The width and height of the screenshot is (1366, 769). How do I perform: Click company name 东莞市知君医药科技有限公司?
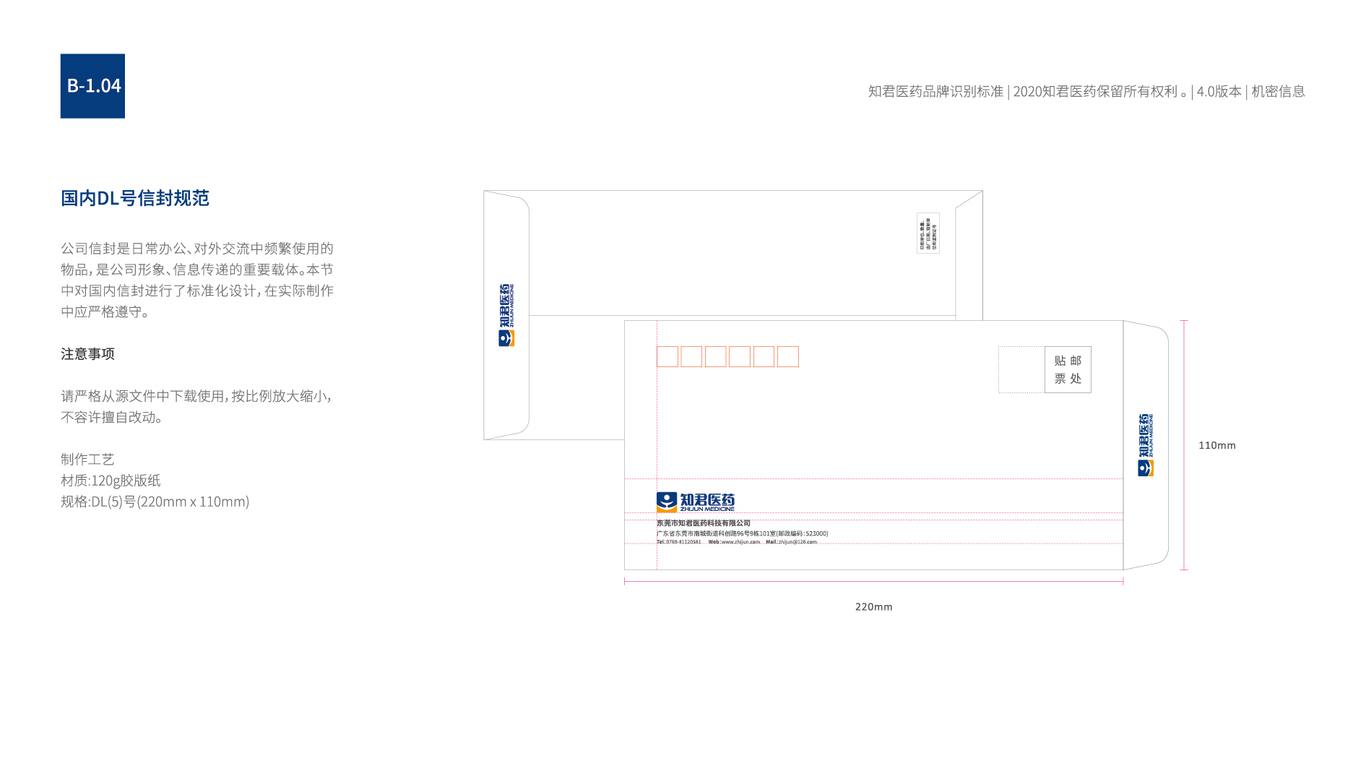pyautogui.click(x=704, y=523)
